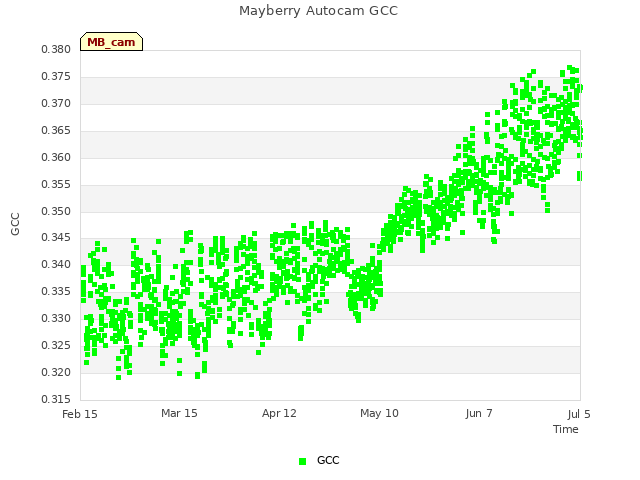Click the 0.370 y-axis label
The height and width of the screenshot is (480, 640).
coord(56,103)
